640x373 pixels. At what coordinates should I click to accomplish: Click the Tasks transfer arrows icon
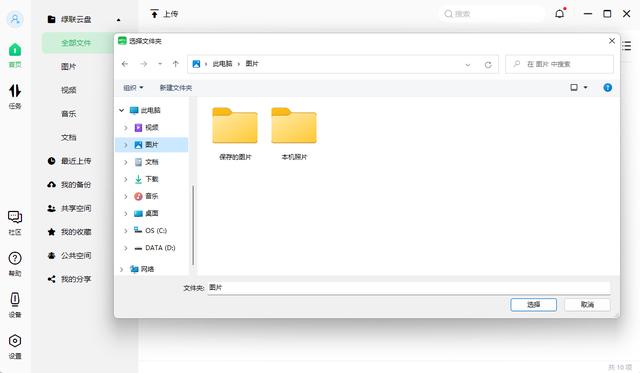(15, 91)
